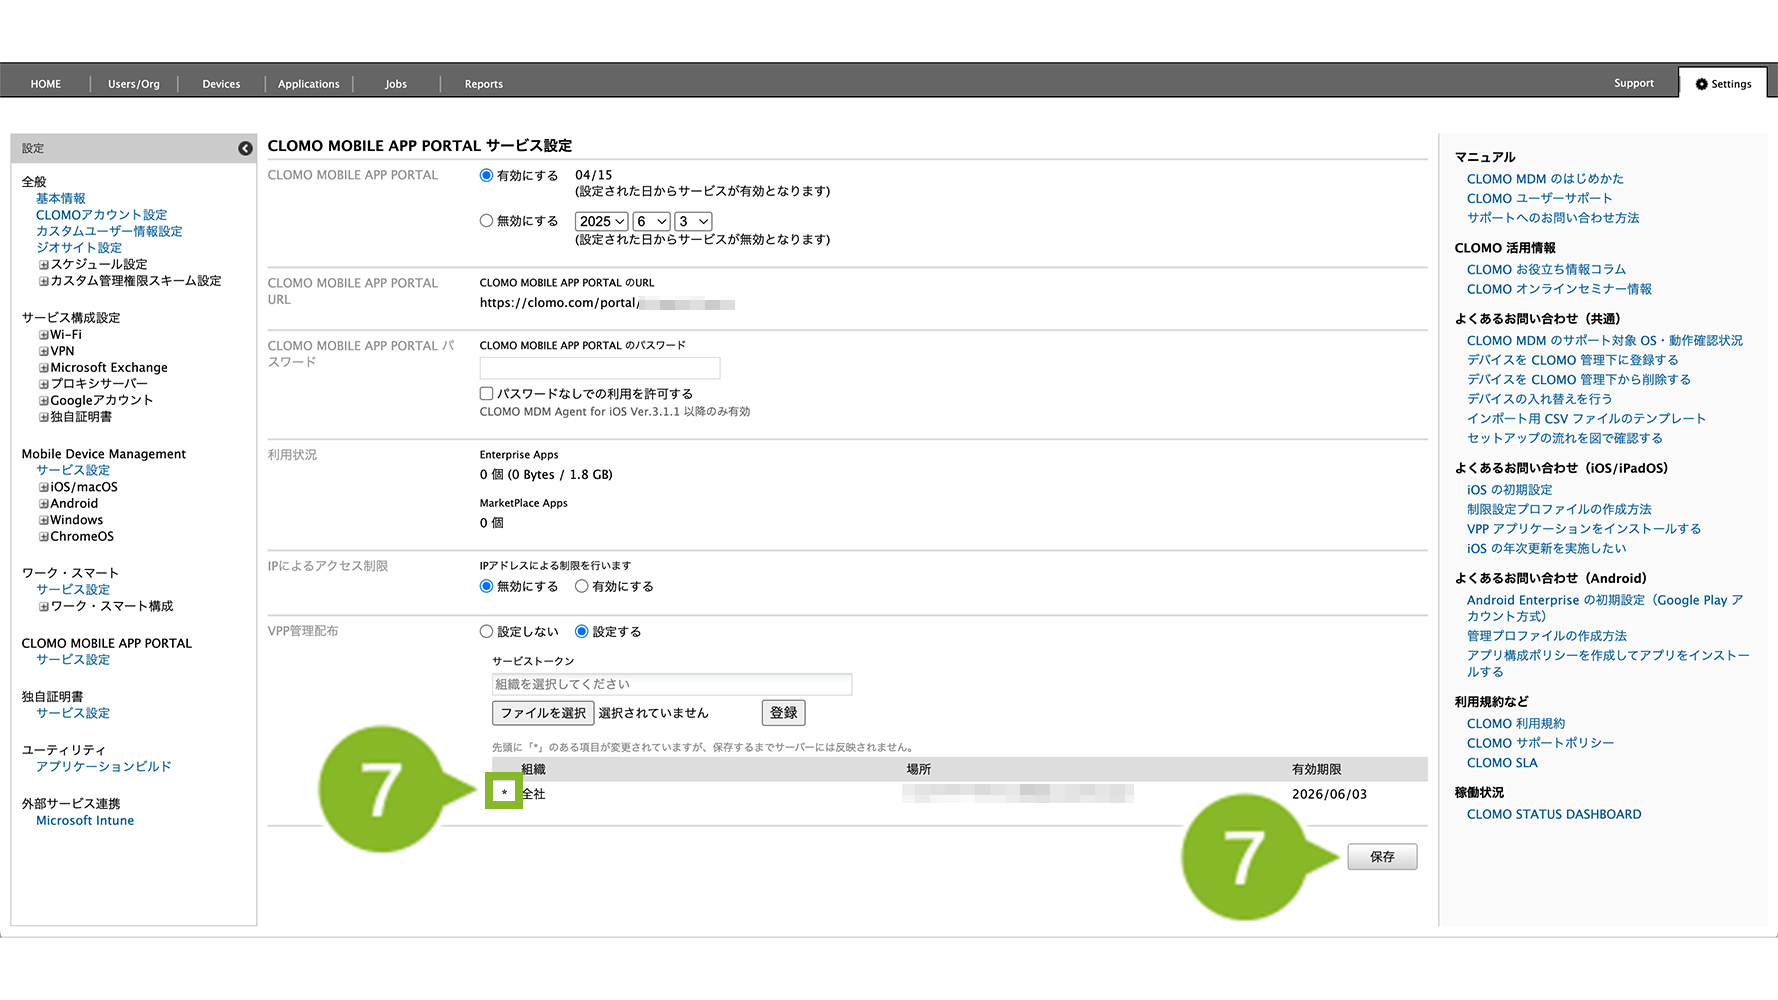Open サービス設定 under 独自証明書

click(73, 713)
